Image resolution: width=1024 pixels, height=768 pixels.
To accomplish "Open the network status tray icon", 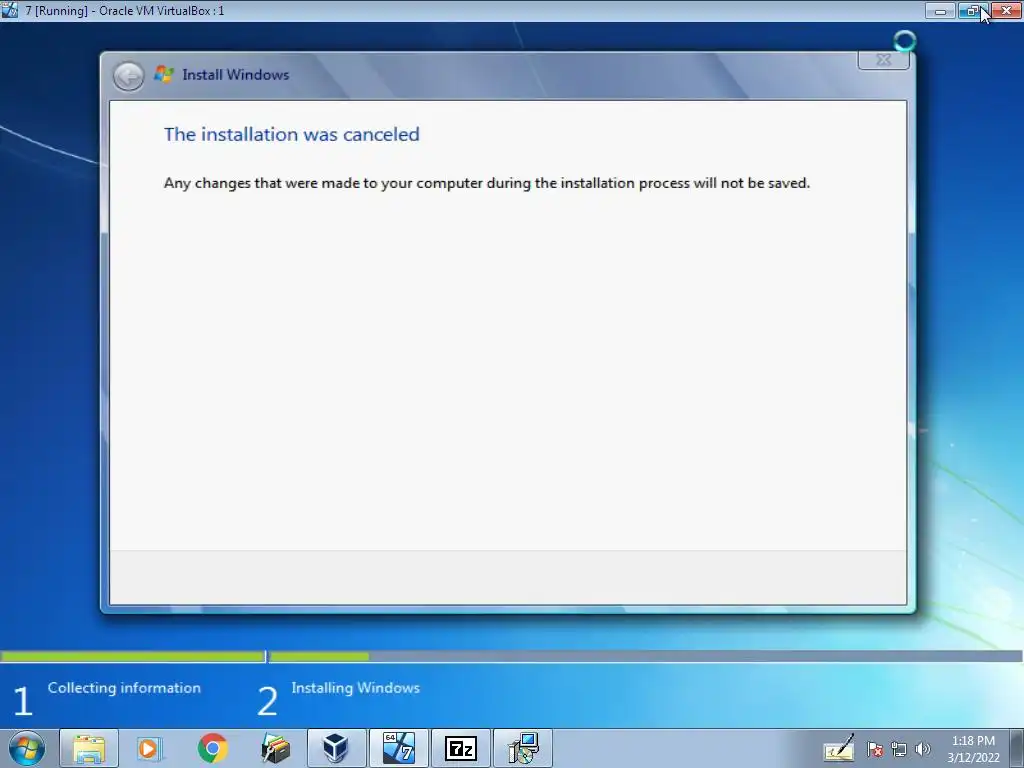I will [x=899, y=750].
